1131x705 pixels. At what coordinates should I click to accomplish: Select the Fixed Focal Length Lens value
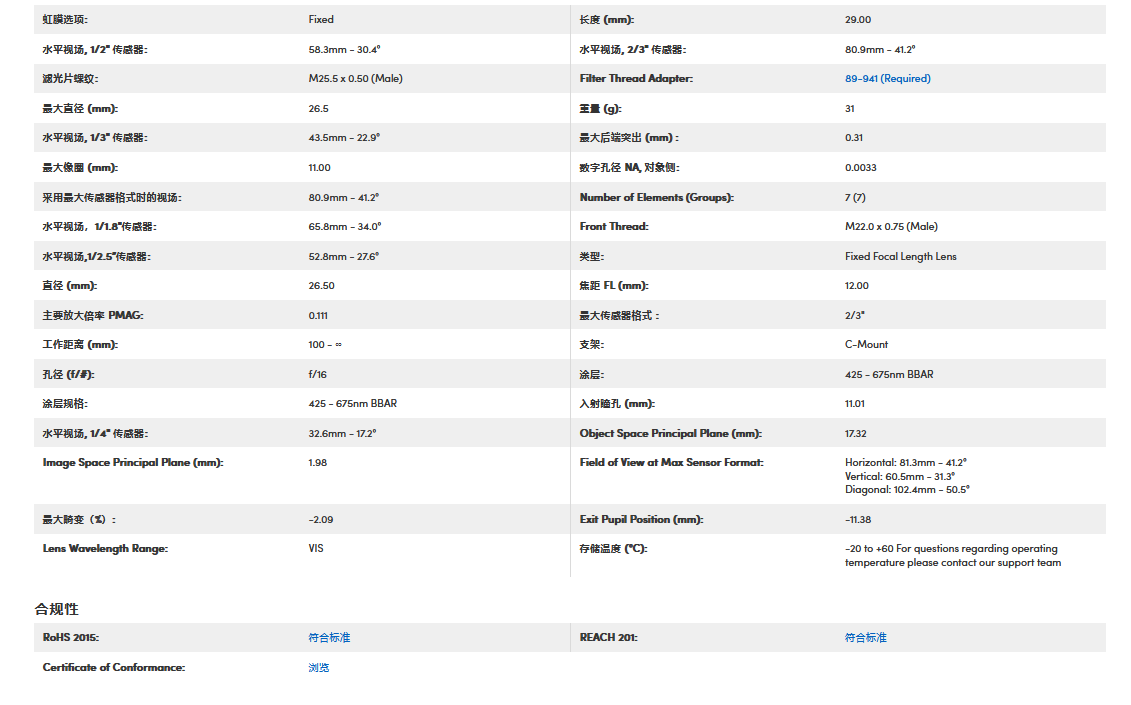click(900, 257)
